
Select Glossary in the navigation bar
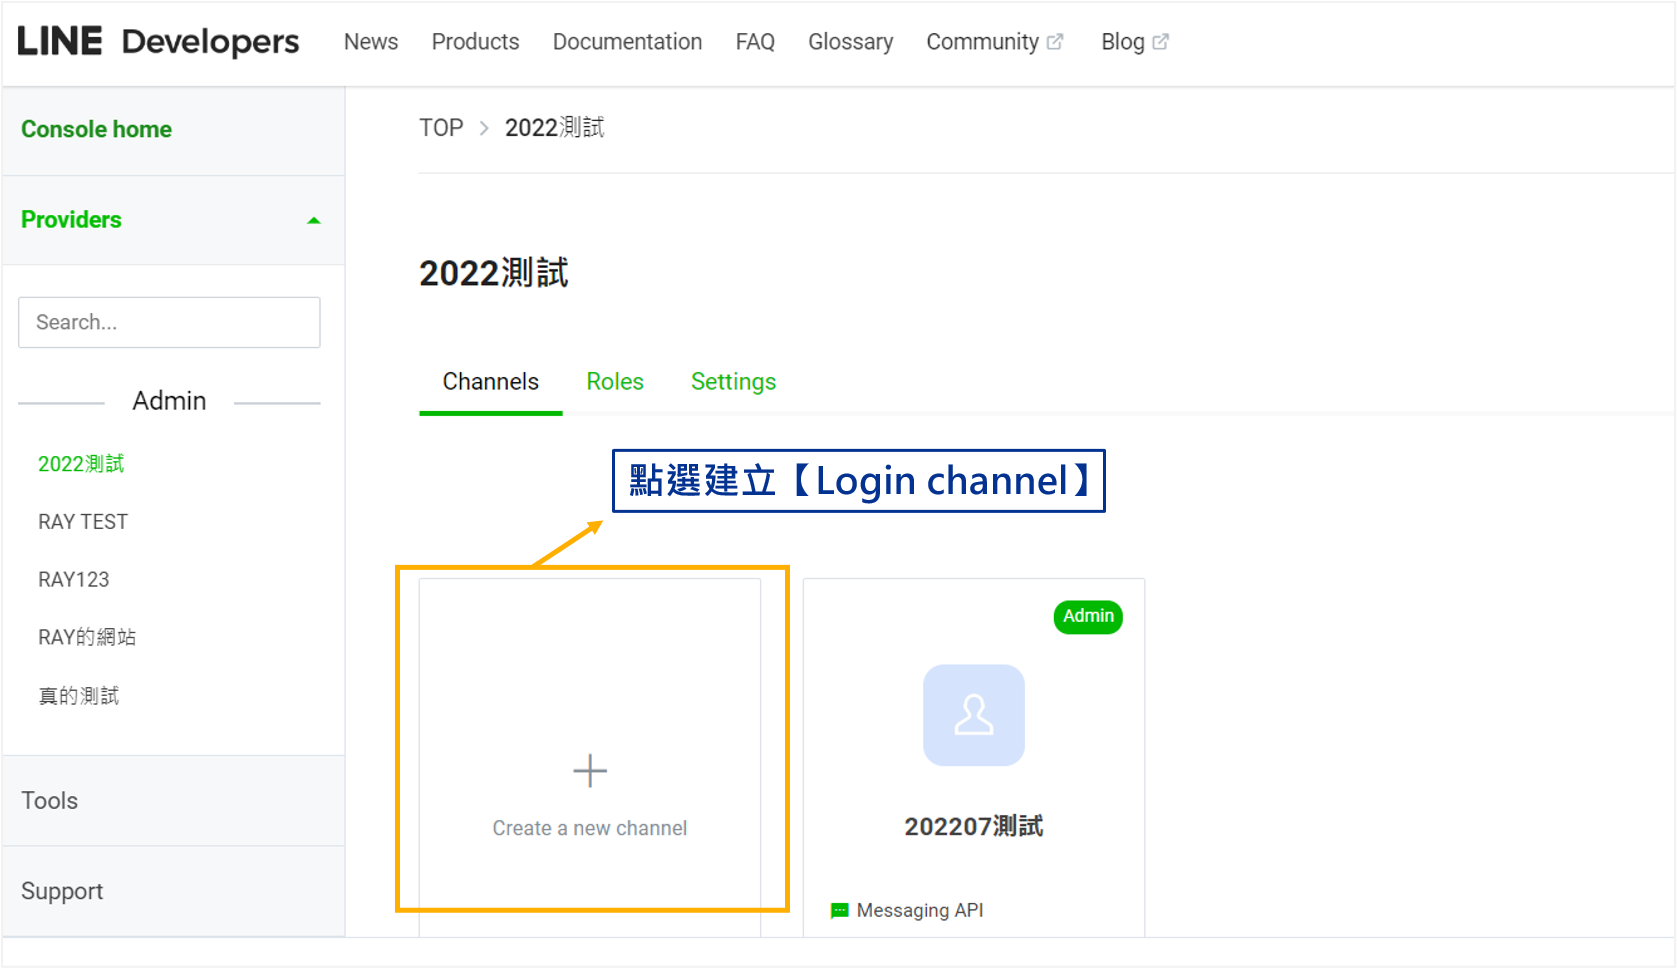(x=850, y=41)
